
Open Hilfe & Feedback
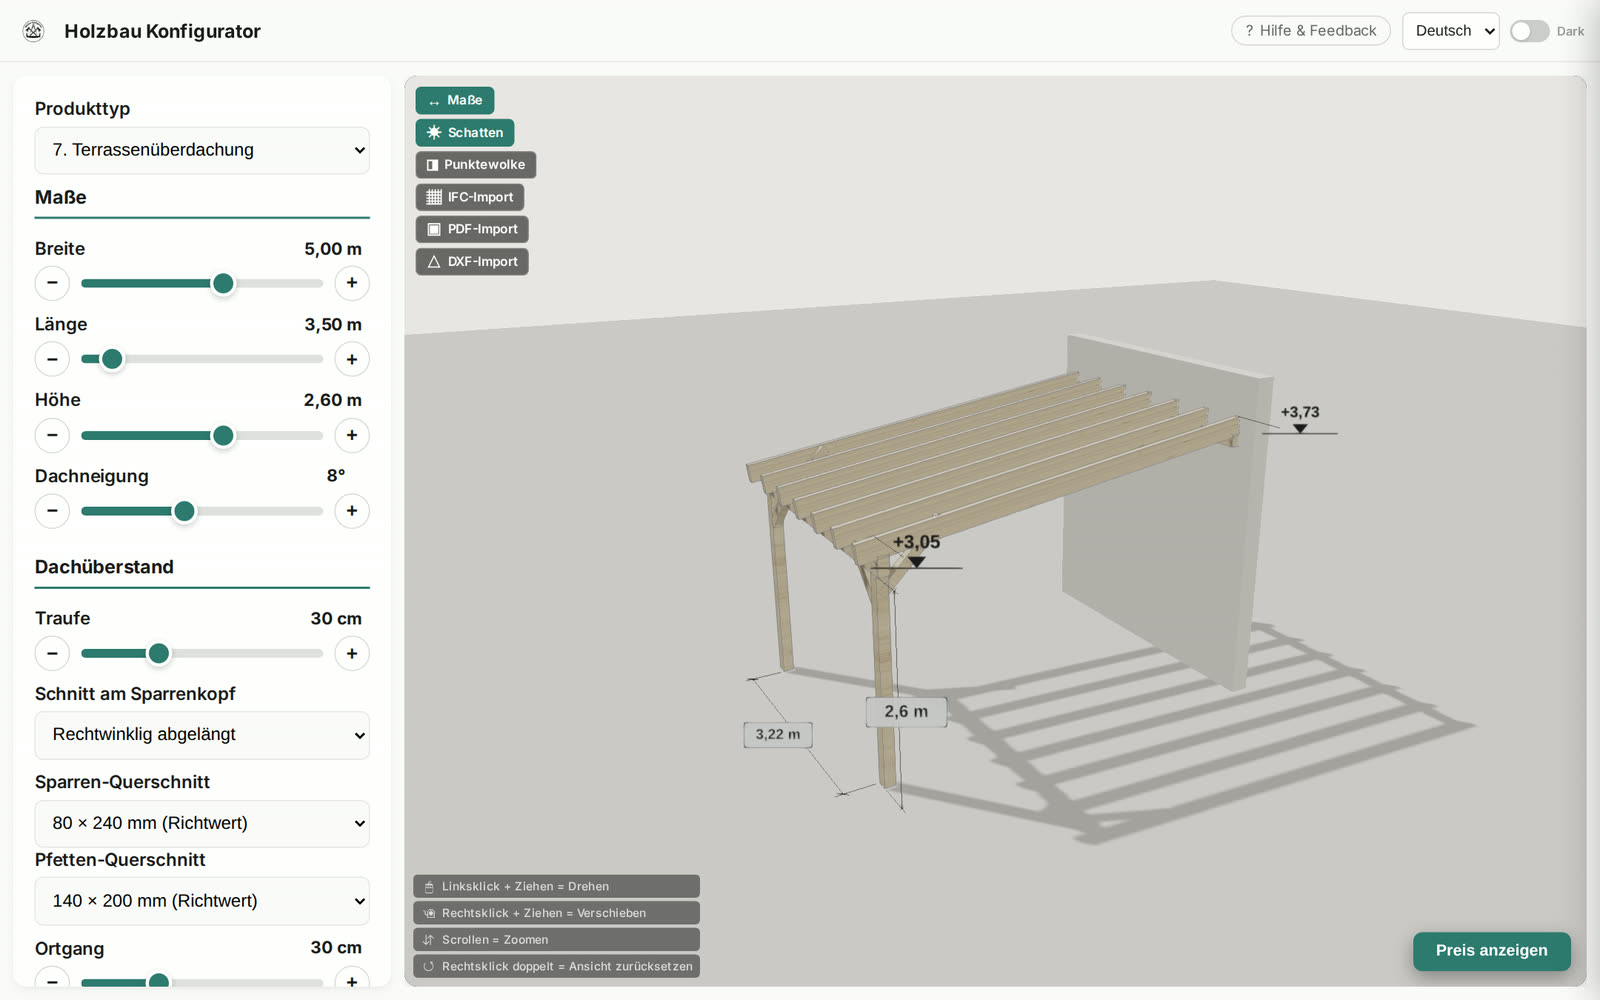tap(1311, 31)
